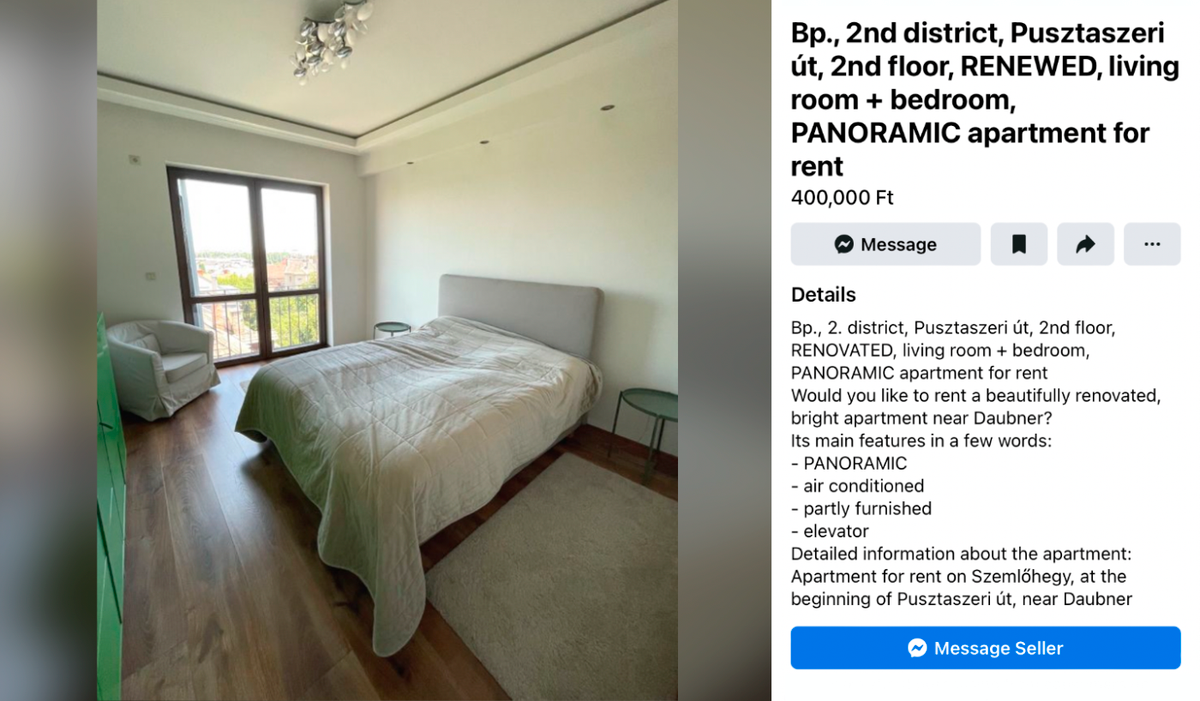Click the listing title mentioning Pusztaszeri út
Image resolution: width=1200 pixels, height=701 pixels.
click(985, 99)
